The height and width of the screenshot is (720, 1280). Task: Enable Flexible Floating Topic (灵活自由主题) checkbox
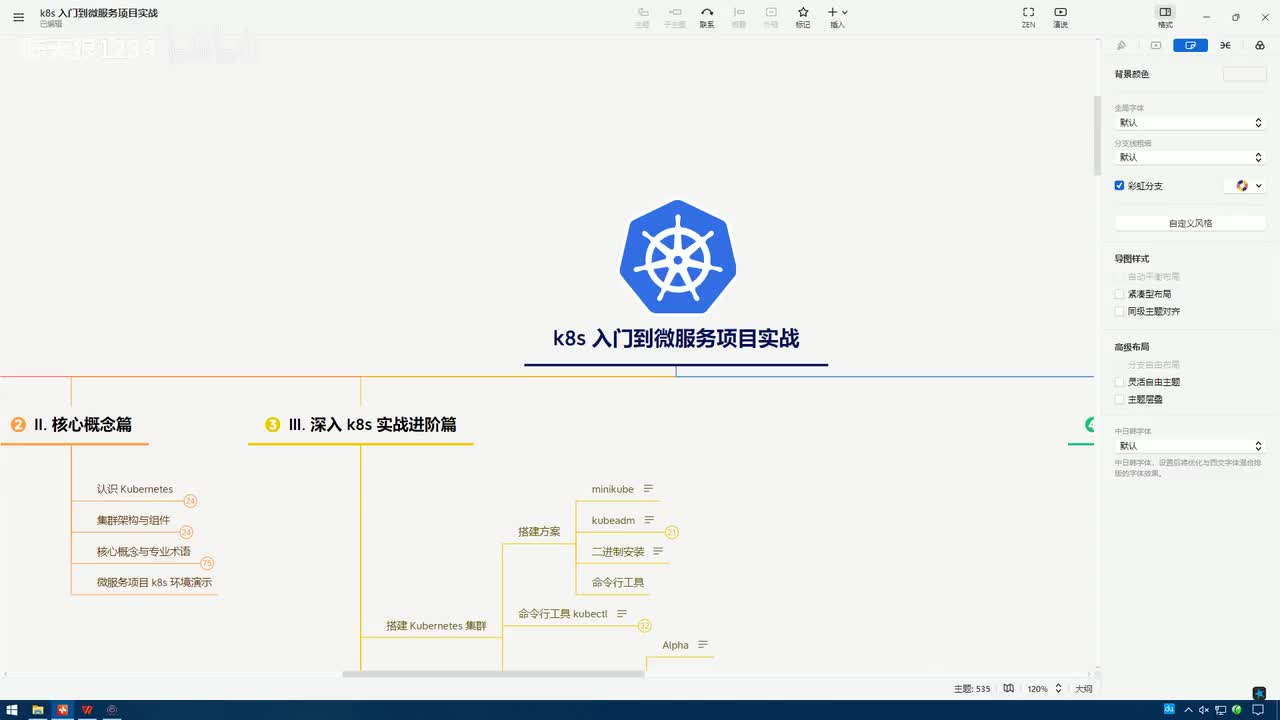1119,382
